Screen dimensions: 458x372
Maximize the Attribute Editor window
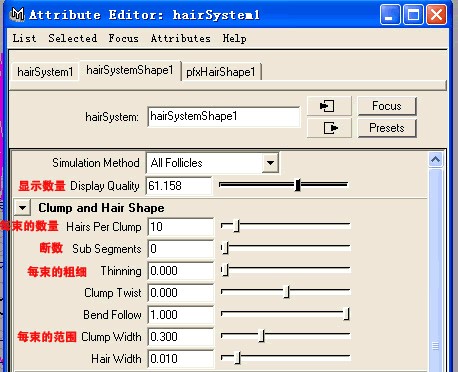(x=413, y=15)
